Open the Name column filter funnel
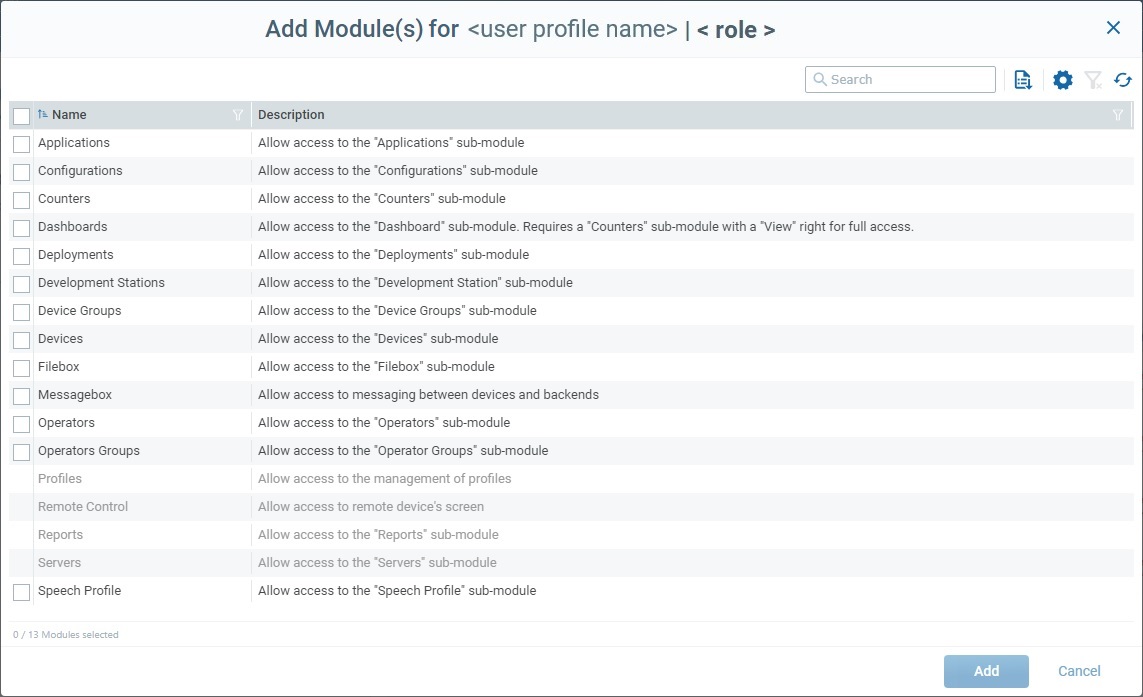The image size is (1143, 697). [x=237, y=115]
